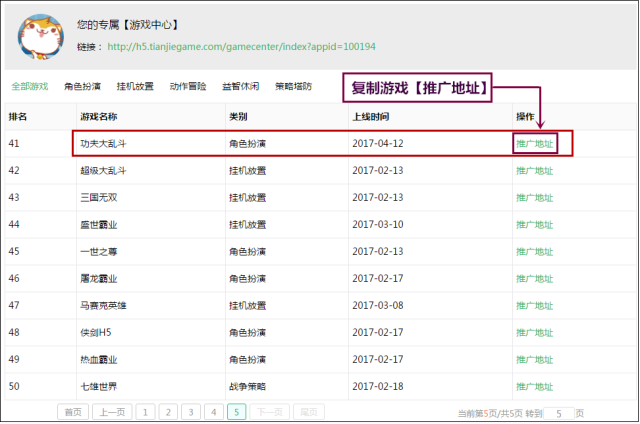640x424 pixels.
Task: Click 推广地址 for 七雄世界
Action: (x=535, y=386)
